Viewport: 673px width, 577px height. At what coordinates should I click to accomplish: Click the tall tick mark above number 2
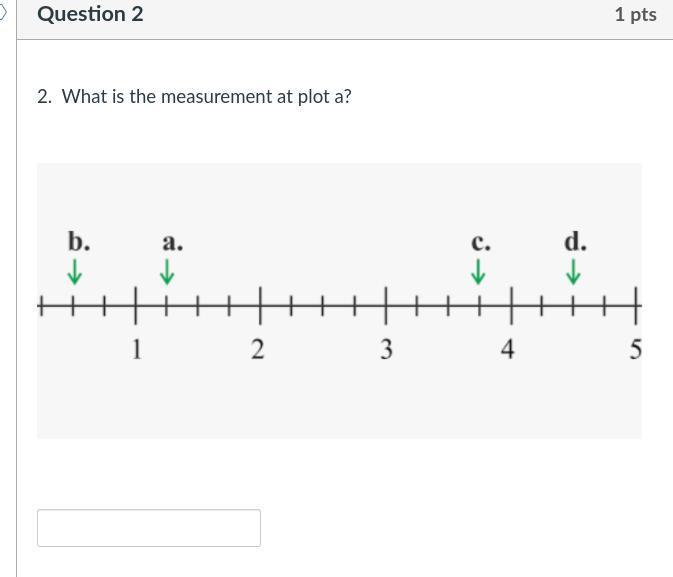click(x=261, y=304)
